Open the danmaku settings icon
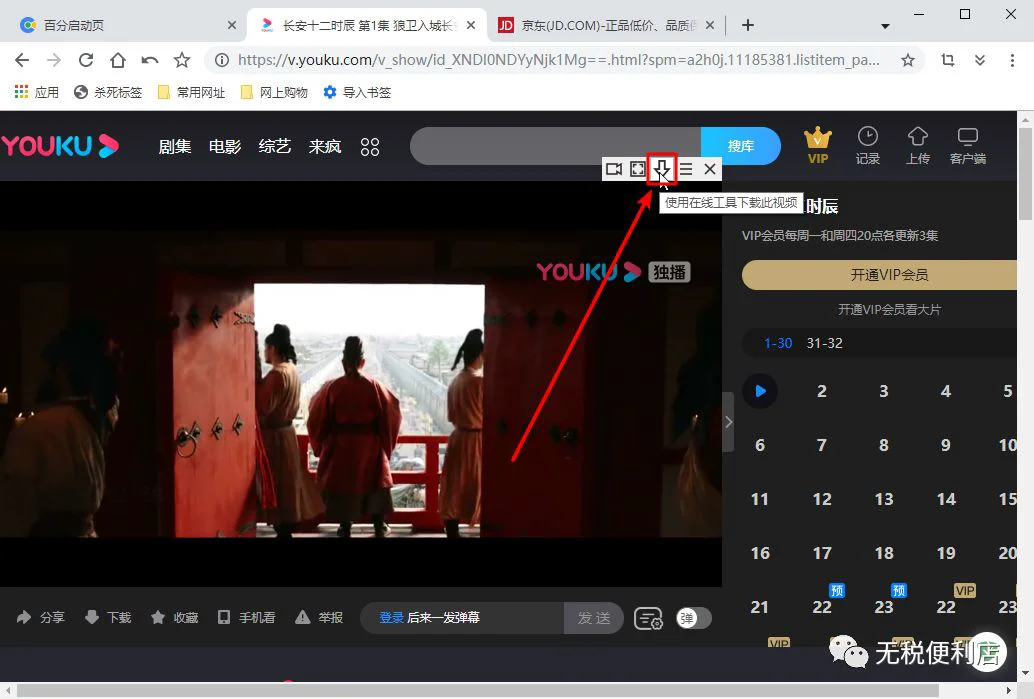The image size is (1034, 699). tap(648, 619)
